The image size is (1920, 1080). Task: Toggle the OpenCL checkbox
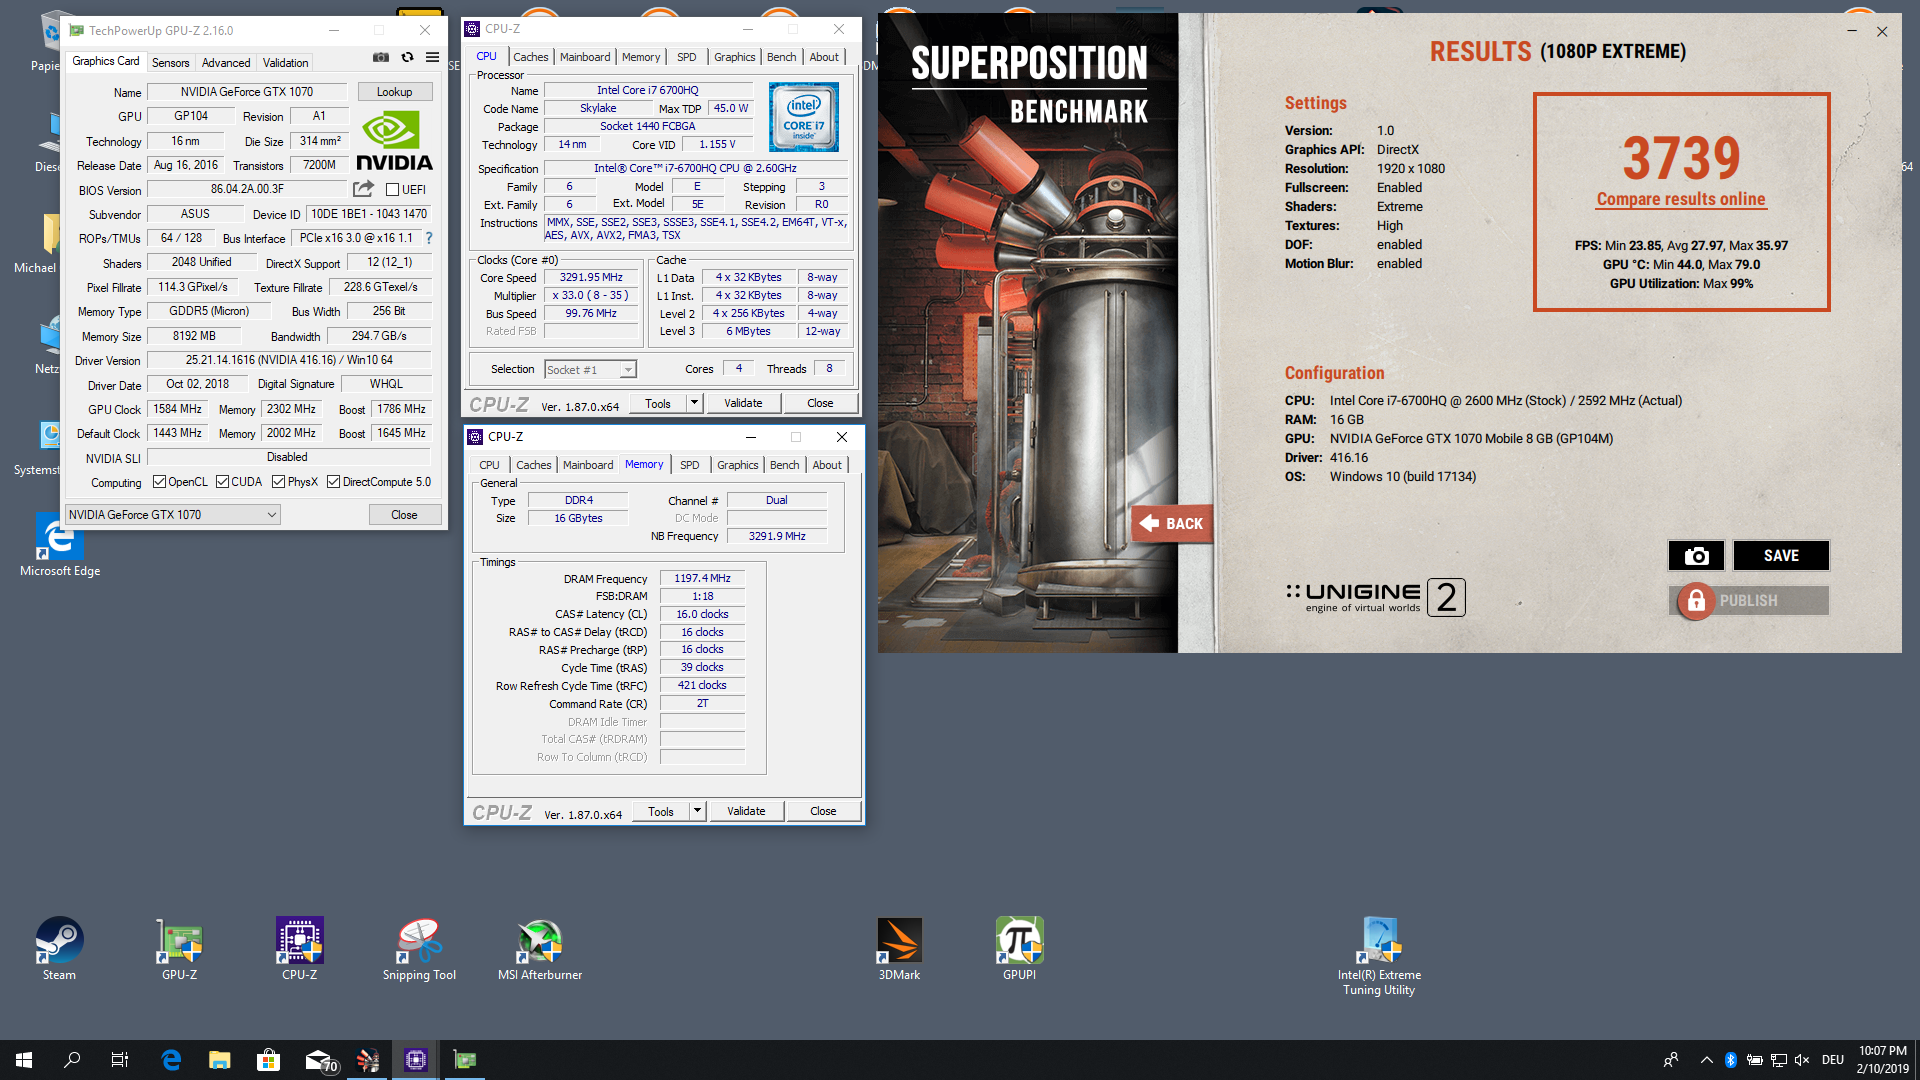tap(159, 482)
